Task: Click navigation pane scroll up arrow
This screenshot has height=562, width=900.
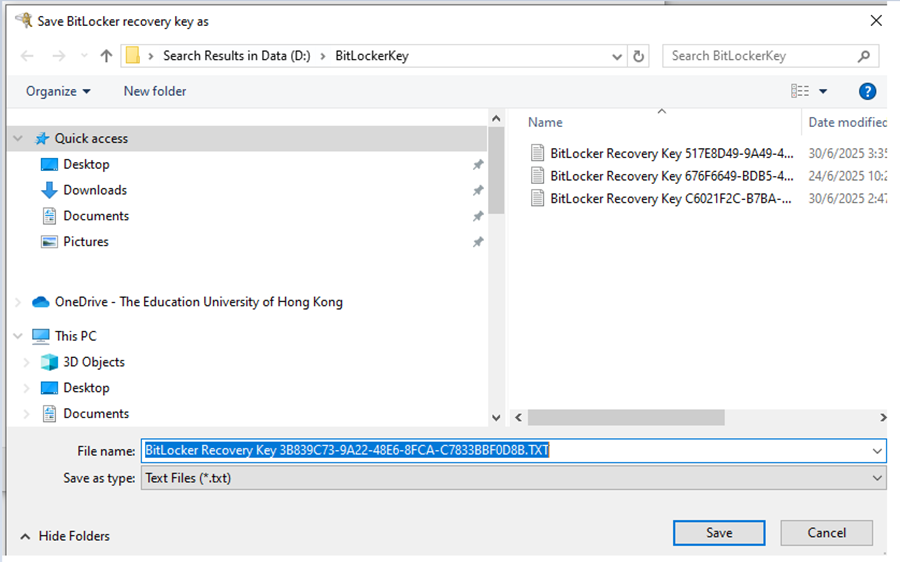Action: tap(496, 119)
